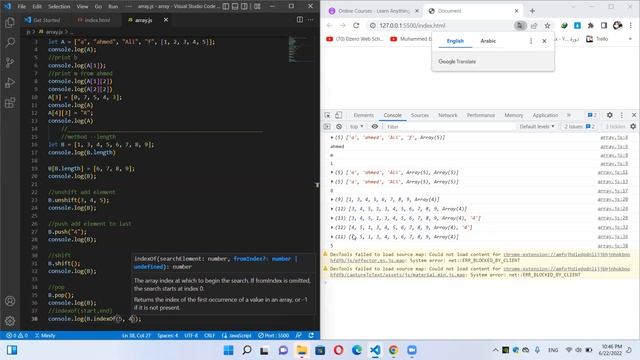Screen dimensions: 640x360
Task: Go back in the Chrome browser
Action: pyautogui.click(x=329, y=25)
